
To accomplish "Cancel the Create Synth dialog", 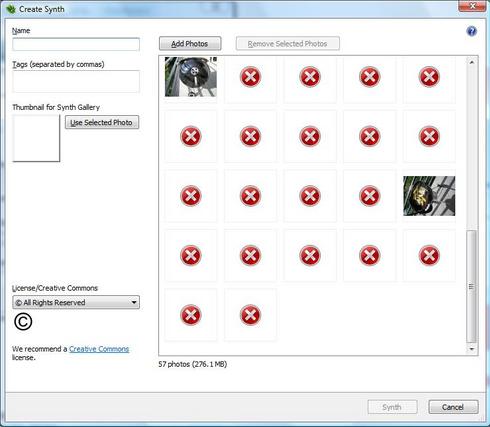I will (453, 407).
